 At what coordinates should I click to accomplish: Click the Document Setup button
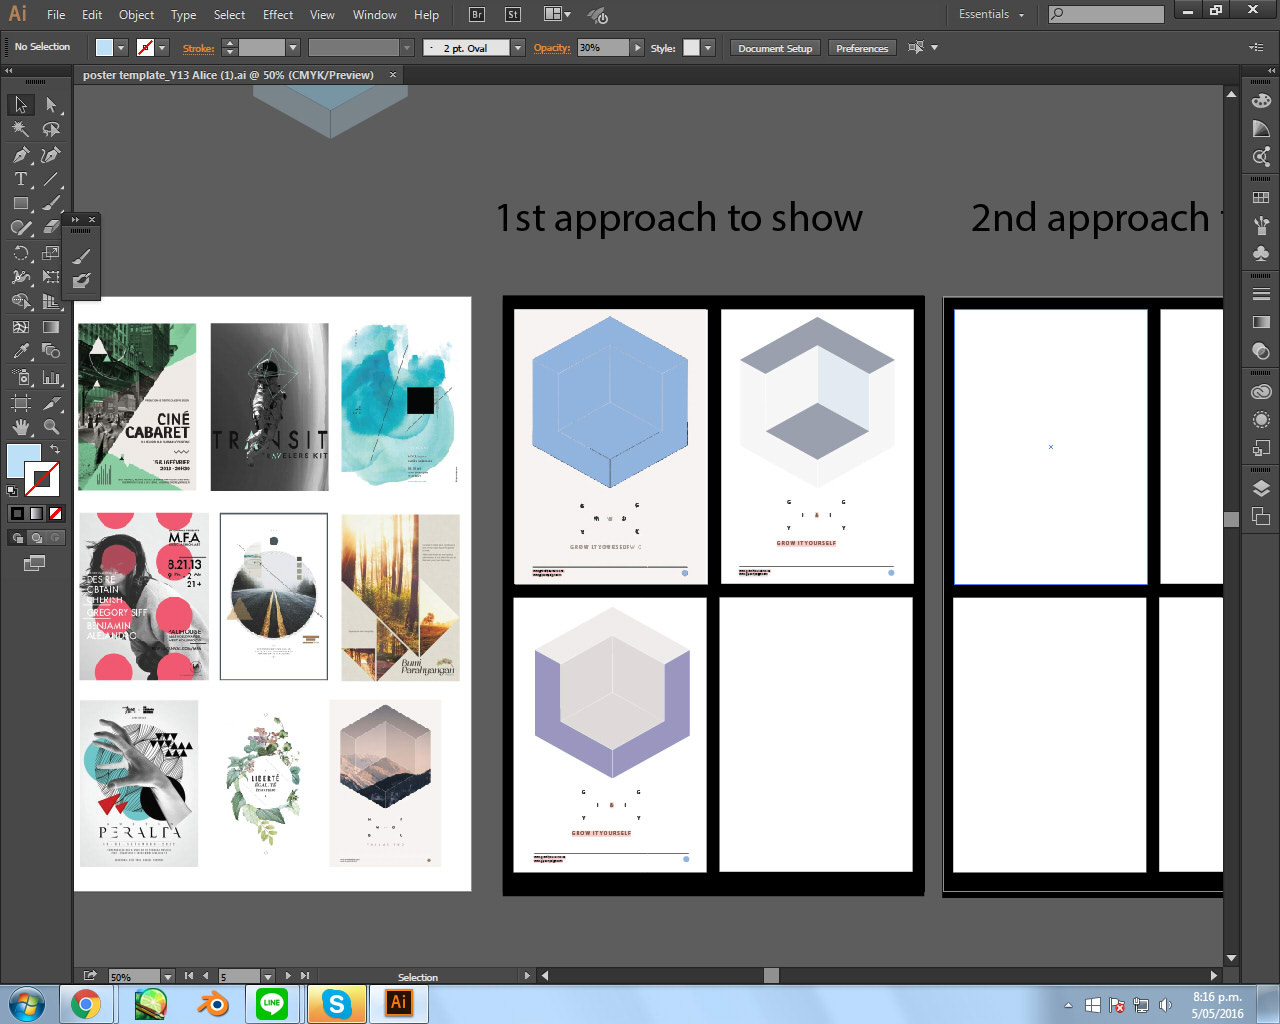[x=775, y=48]
